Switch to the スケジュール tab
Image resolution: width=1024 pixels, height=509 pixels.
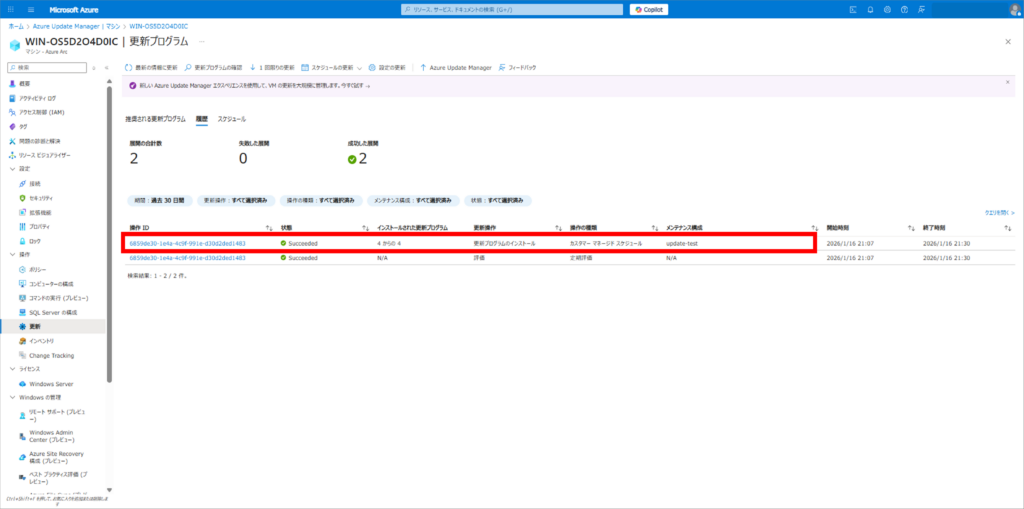click(231, 119)
